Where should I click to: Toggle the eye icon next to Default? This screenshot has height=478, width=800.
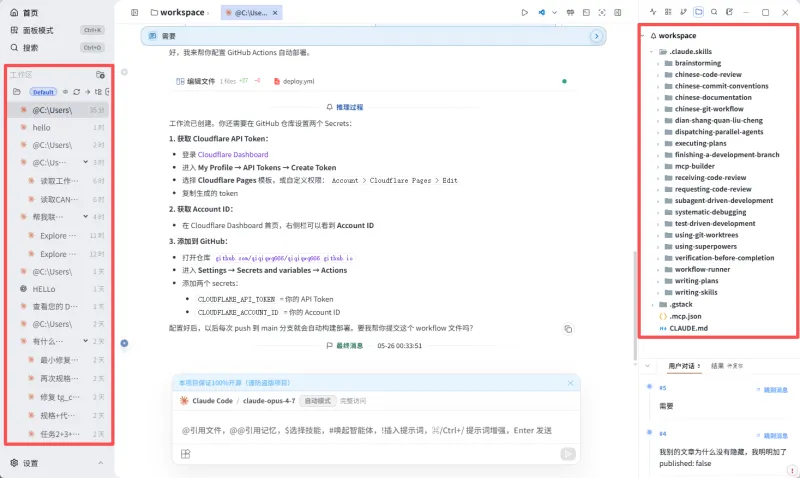[65, 92]
